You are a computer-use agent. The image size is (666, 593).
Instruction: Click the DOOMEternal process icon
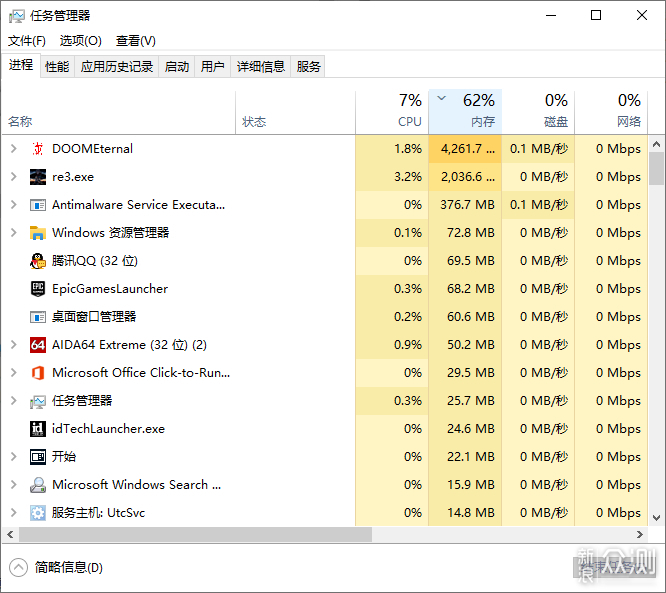click(x=38, y=149)
